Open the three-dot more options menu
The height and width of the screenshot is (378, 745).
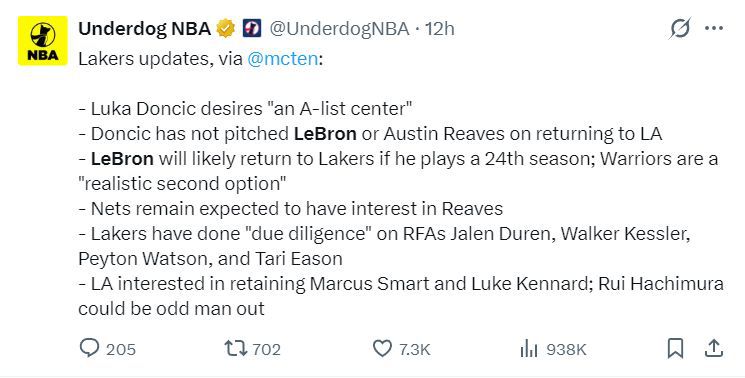[714, 28]
